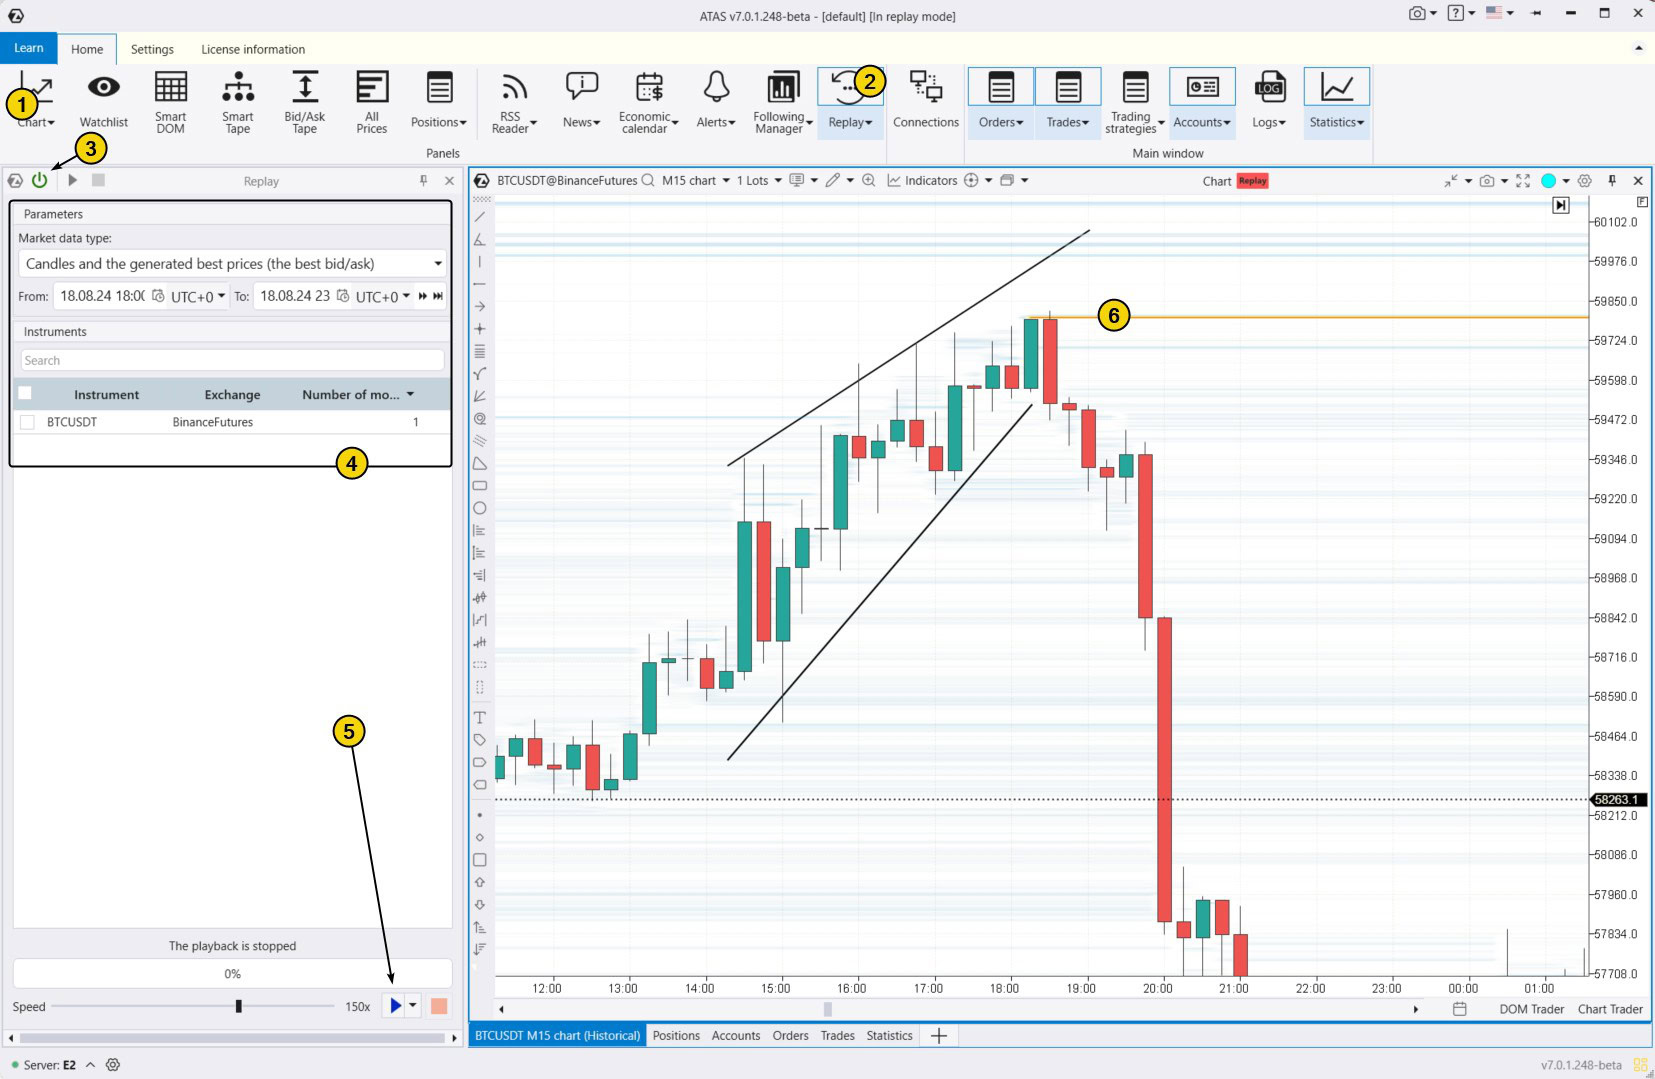
Task: Toggle the BTCUSDT instrument checkbox
Action: (27, 422)
